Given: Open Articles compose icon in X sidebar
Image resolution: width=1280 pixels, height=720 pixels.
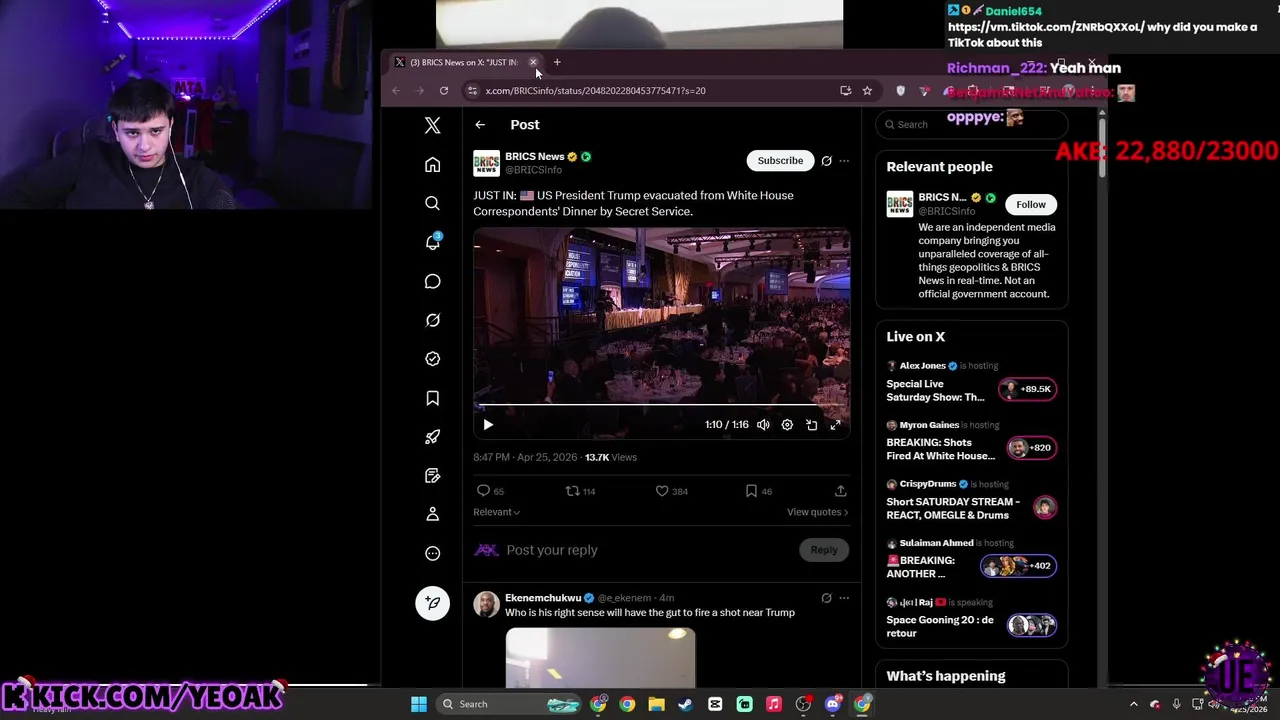Looking at the screenshot, I should click(x=432, y=476).
